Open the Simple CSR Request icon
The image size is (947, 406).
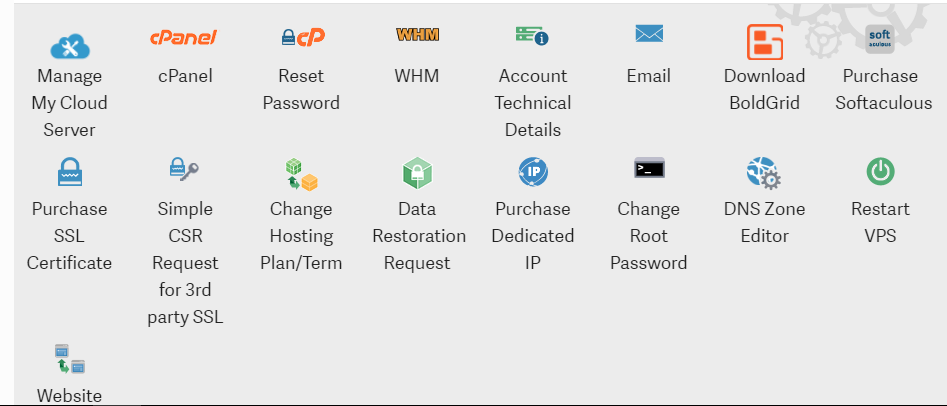click(184, 171)
